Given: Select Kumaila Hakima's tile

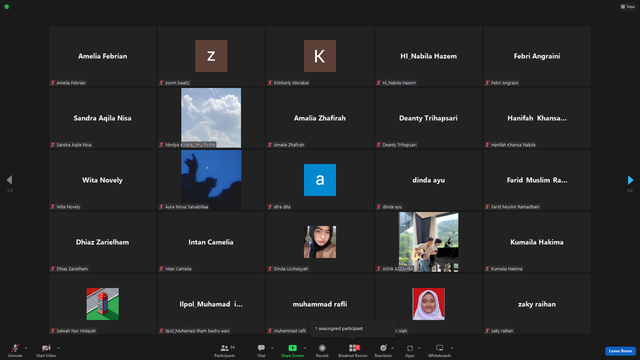Looking at the screenshot, I should tap(537, 242).
